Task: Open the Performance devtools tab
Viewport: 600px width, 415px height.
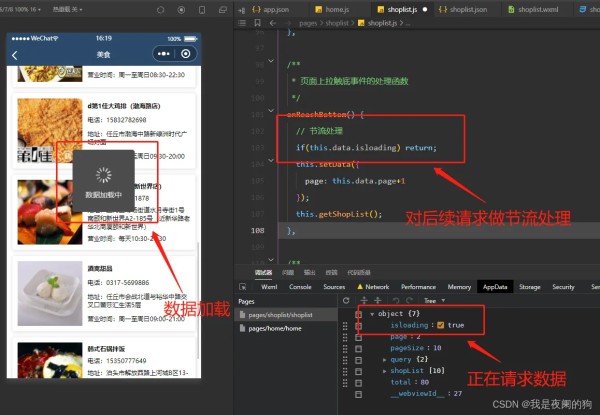Action: point(418,286)
